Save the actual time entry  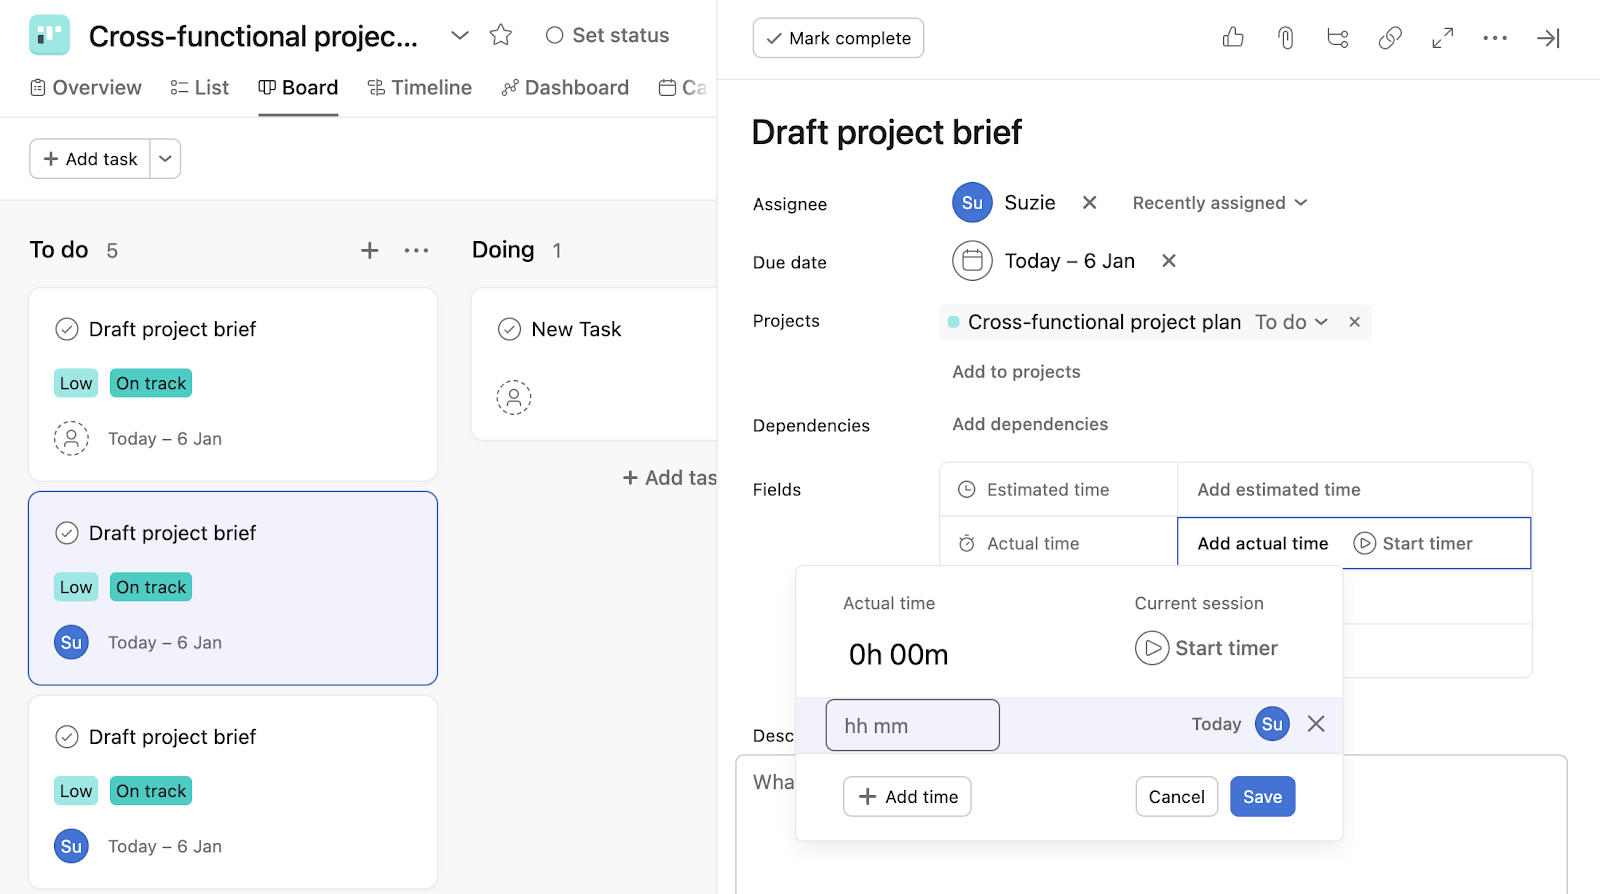click(1263, 796)
